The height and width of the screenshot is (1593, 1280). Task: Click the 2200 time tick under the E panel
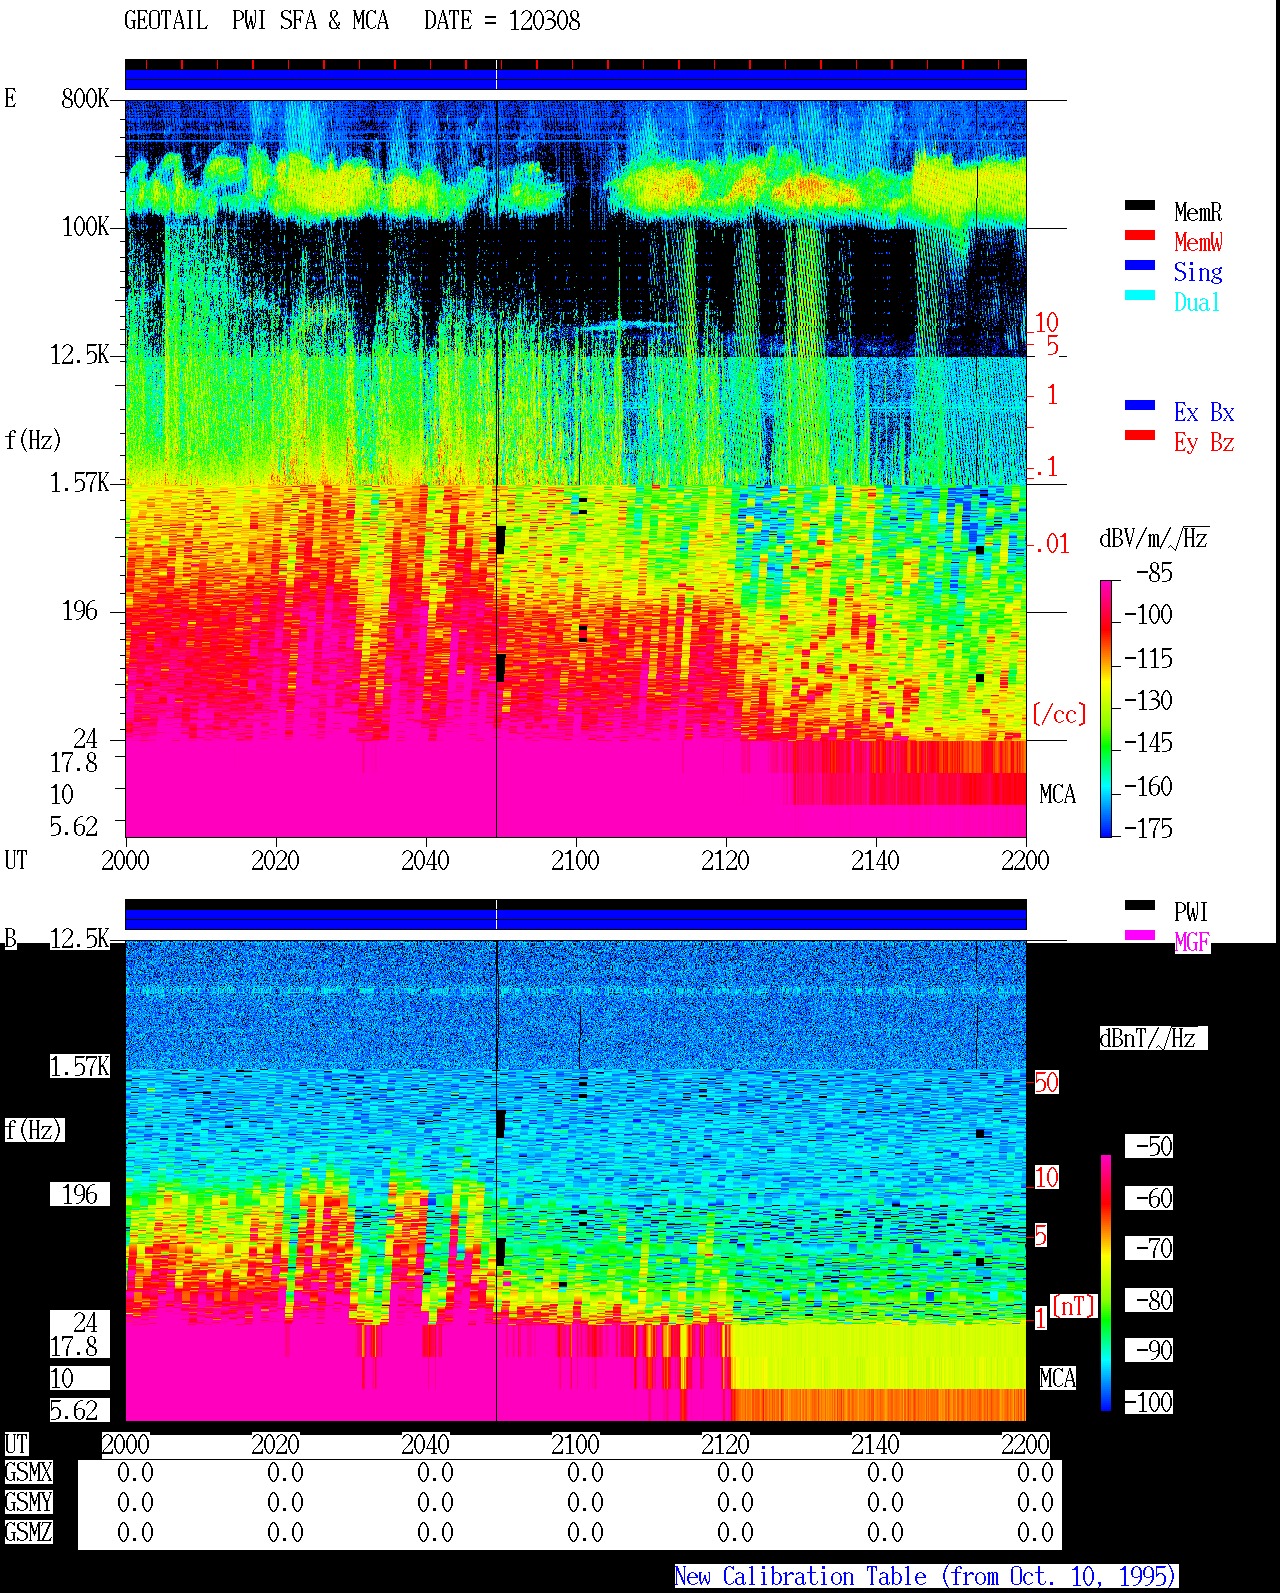[x=1025, y=860]
